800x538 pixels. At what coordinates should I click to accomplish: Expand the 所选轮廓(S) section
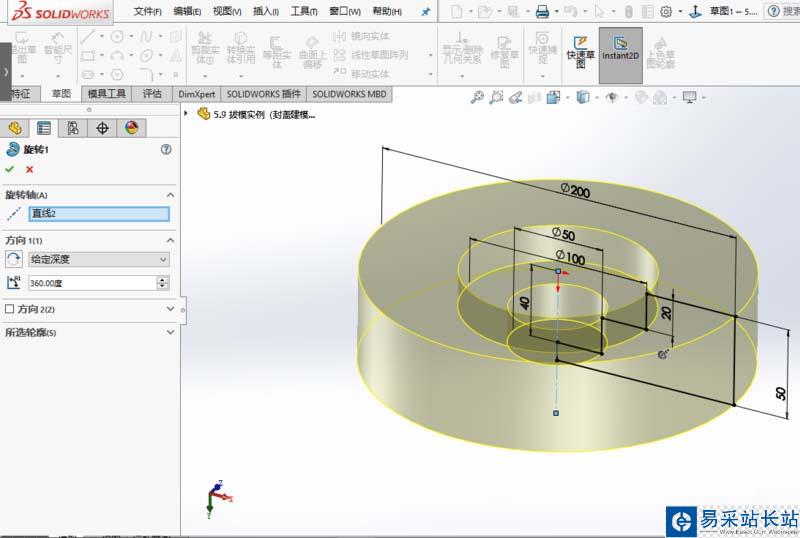tap(170, 332)
